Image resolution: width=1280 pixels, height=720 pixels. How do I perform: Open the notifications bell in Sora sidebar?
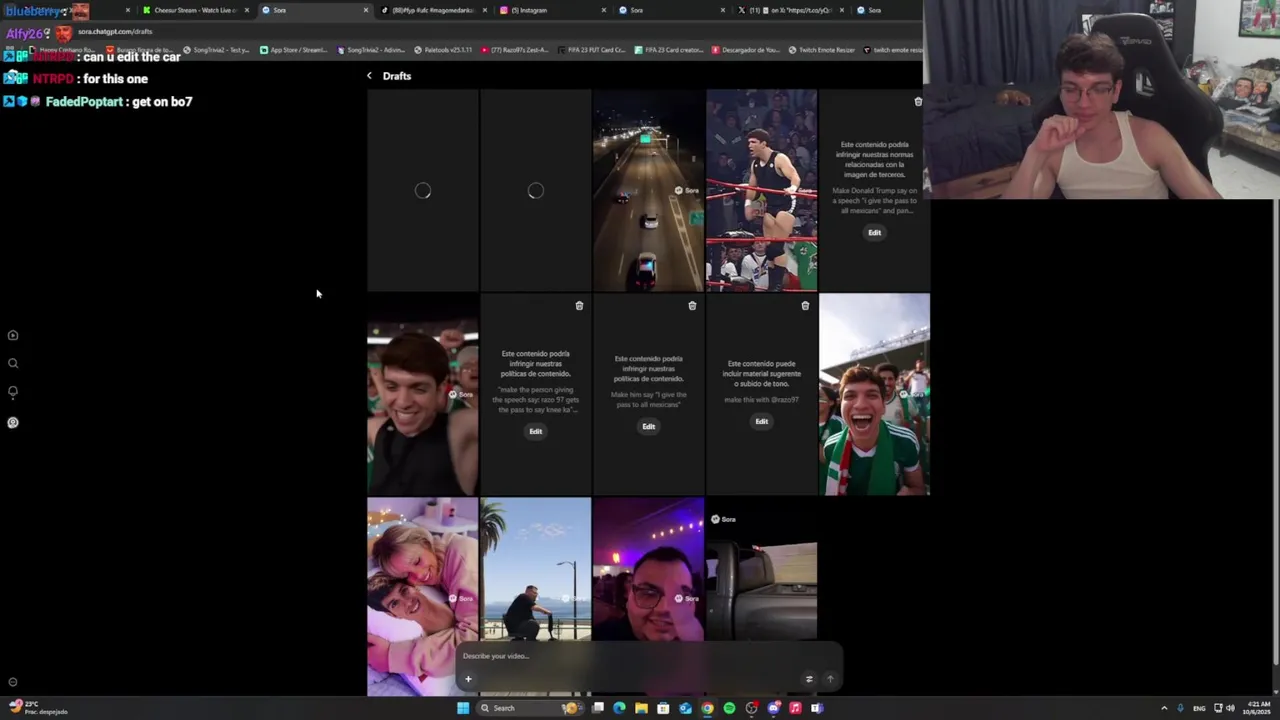tap(13, 392)
